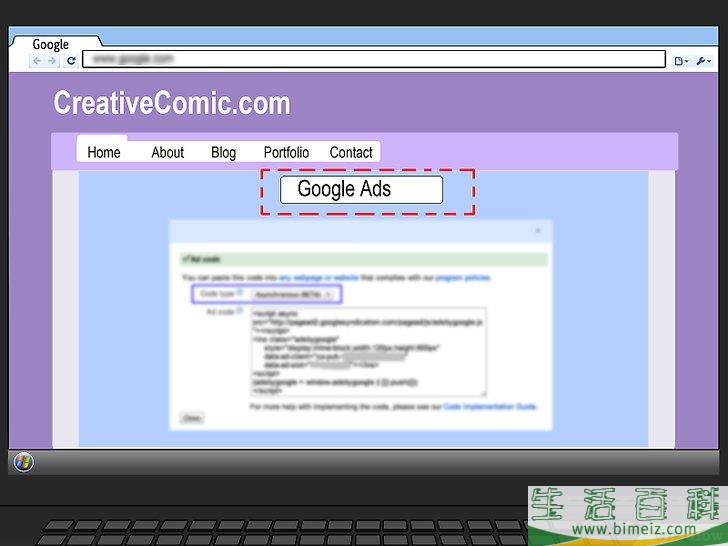Click the browser forward arrow

coord(52,61)
